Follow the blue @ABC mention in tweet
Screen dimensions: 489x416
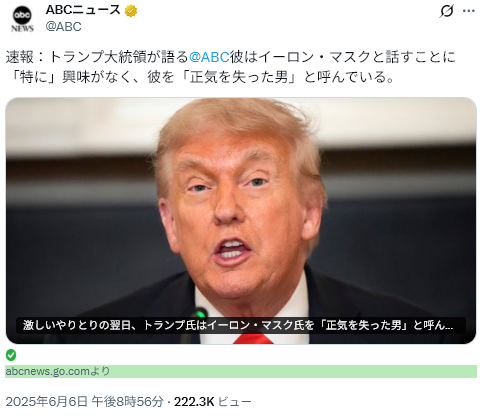[x=209, y=57]
